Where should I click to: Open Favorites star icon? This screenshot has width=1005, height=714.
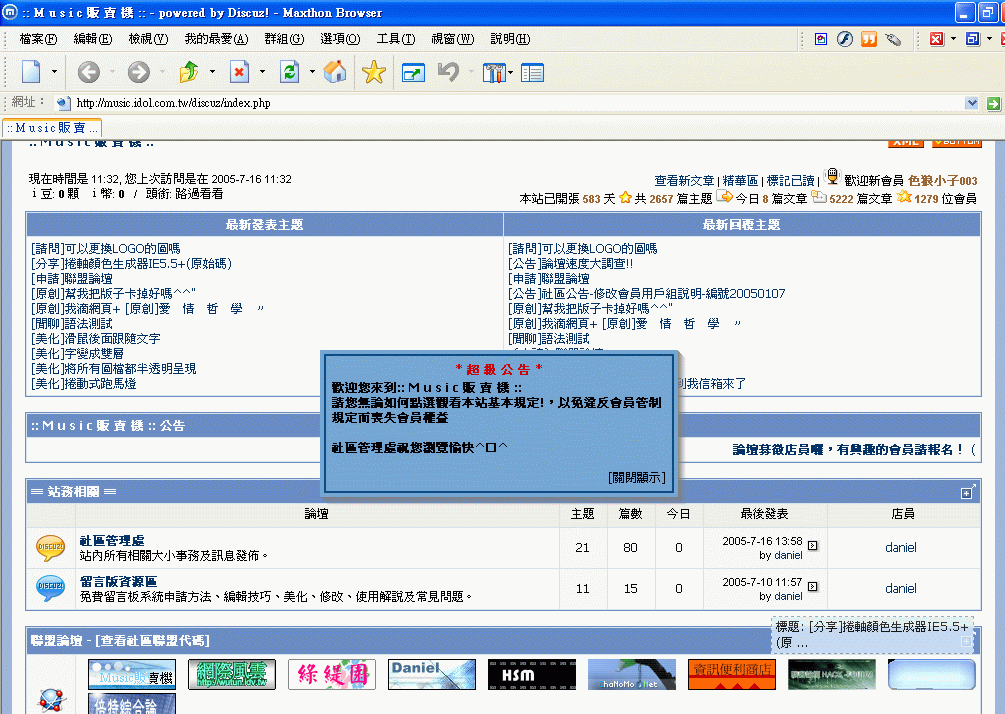click(374, 72)
